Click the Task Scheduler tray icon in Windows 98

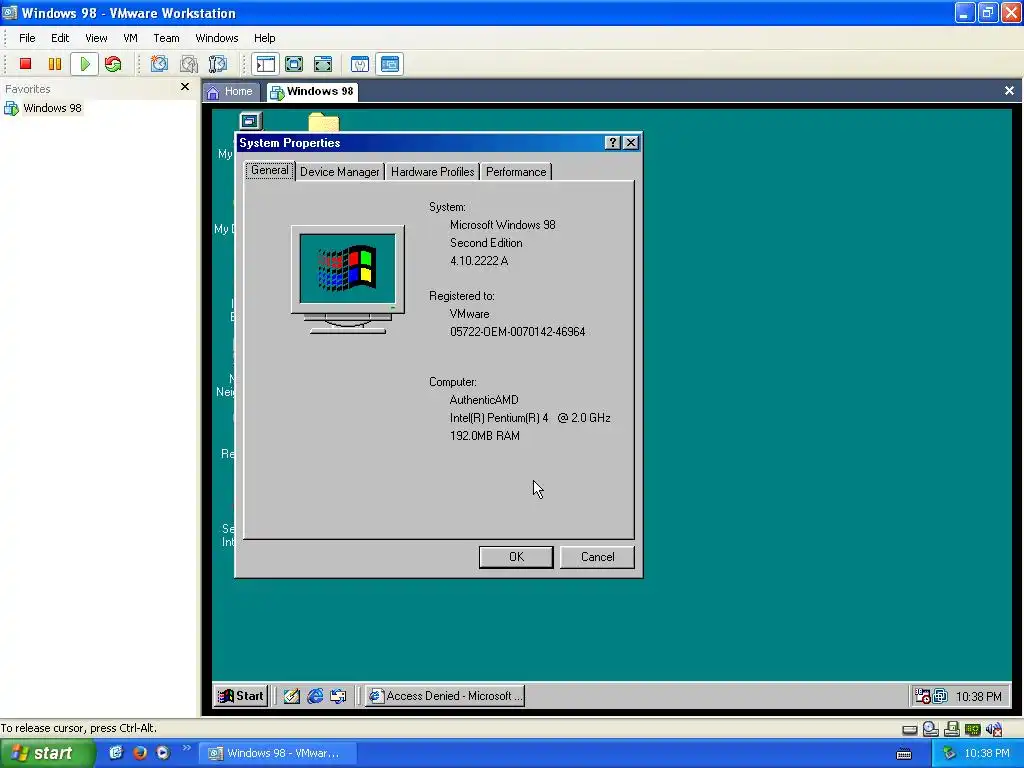[x=922, y=696]
